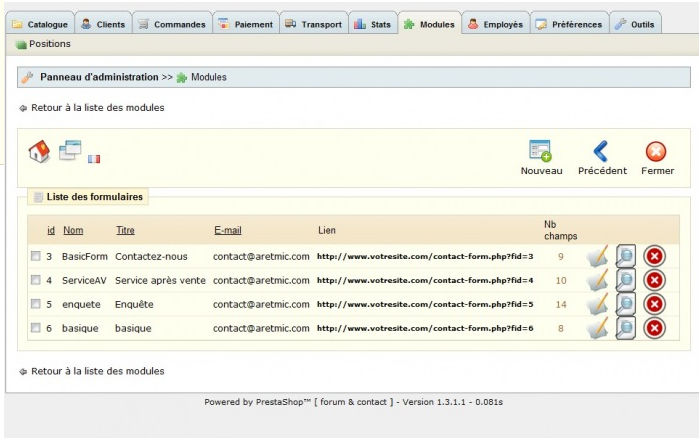Switch to the Commandes tab
Screen dimensions: 699x438
[x=171, y=24]
